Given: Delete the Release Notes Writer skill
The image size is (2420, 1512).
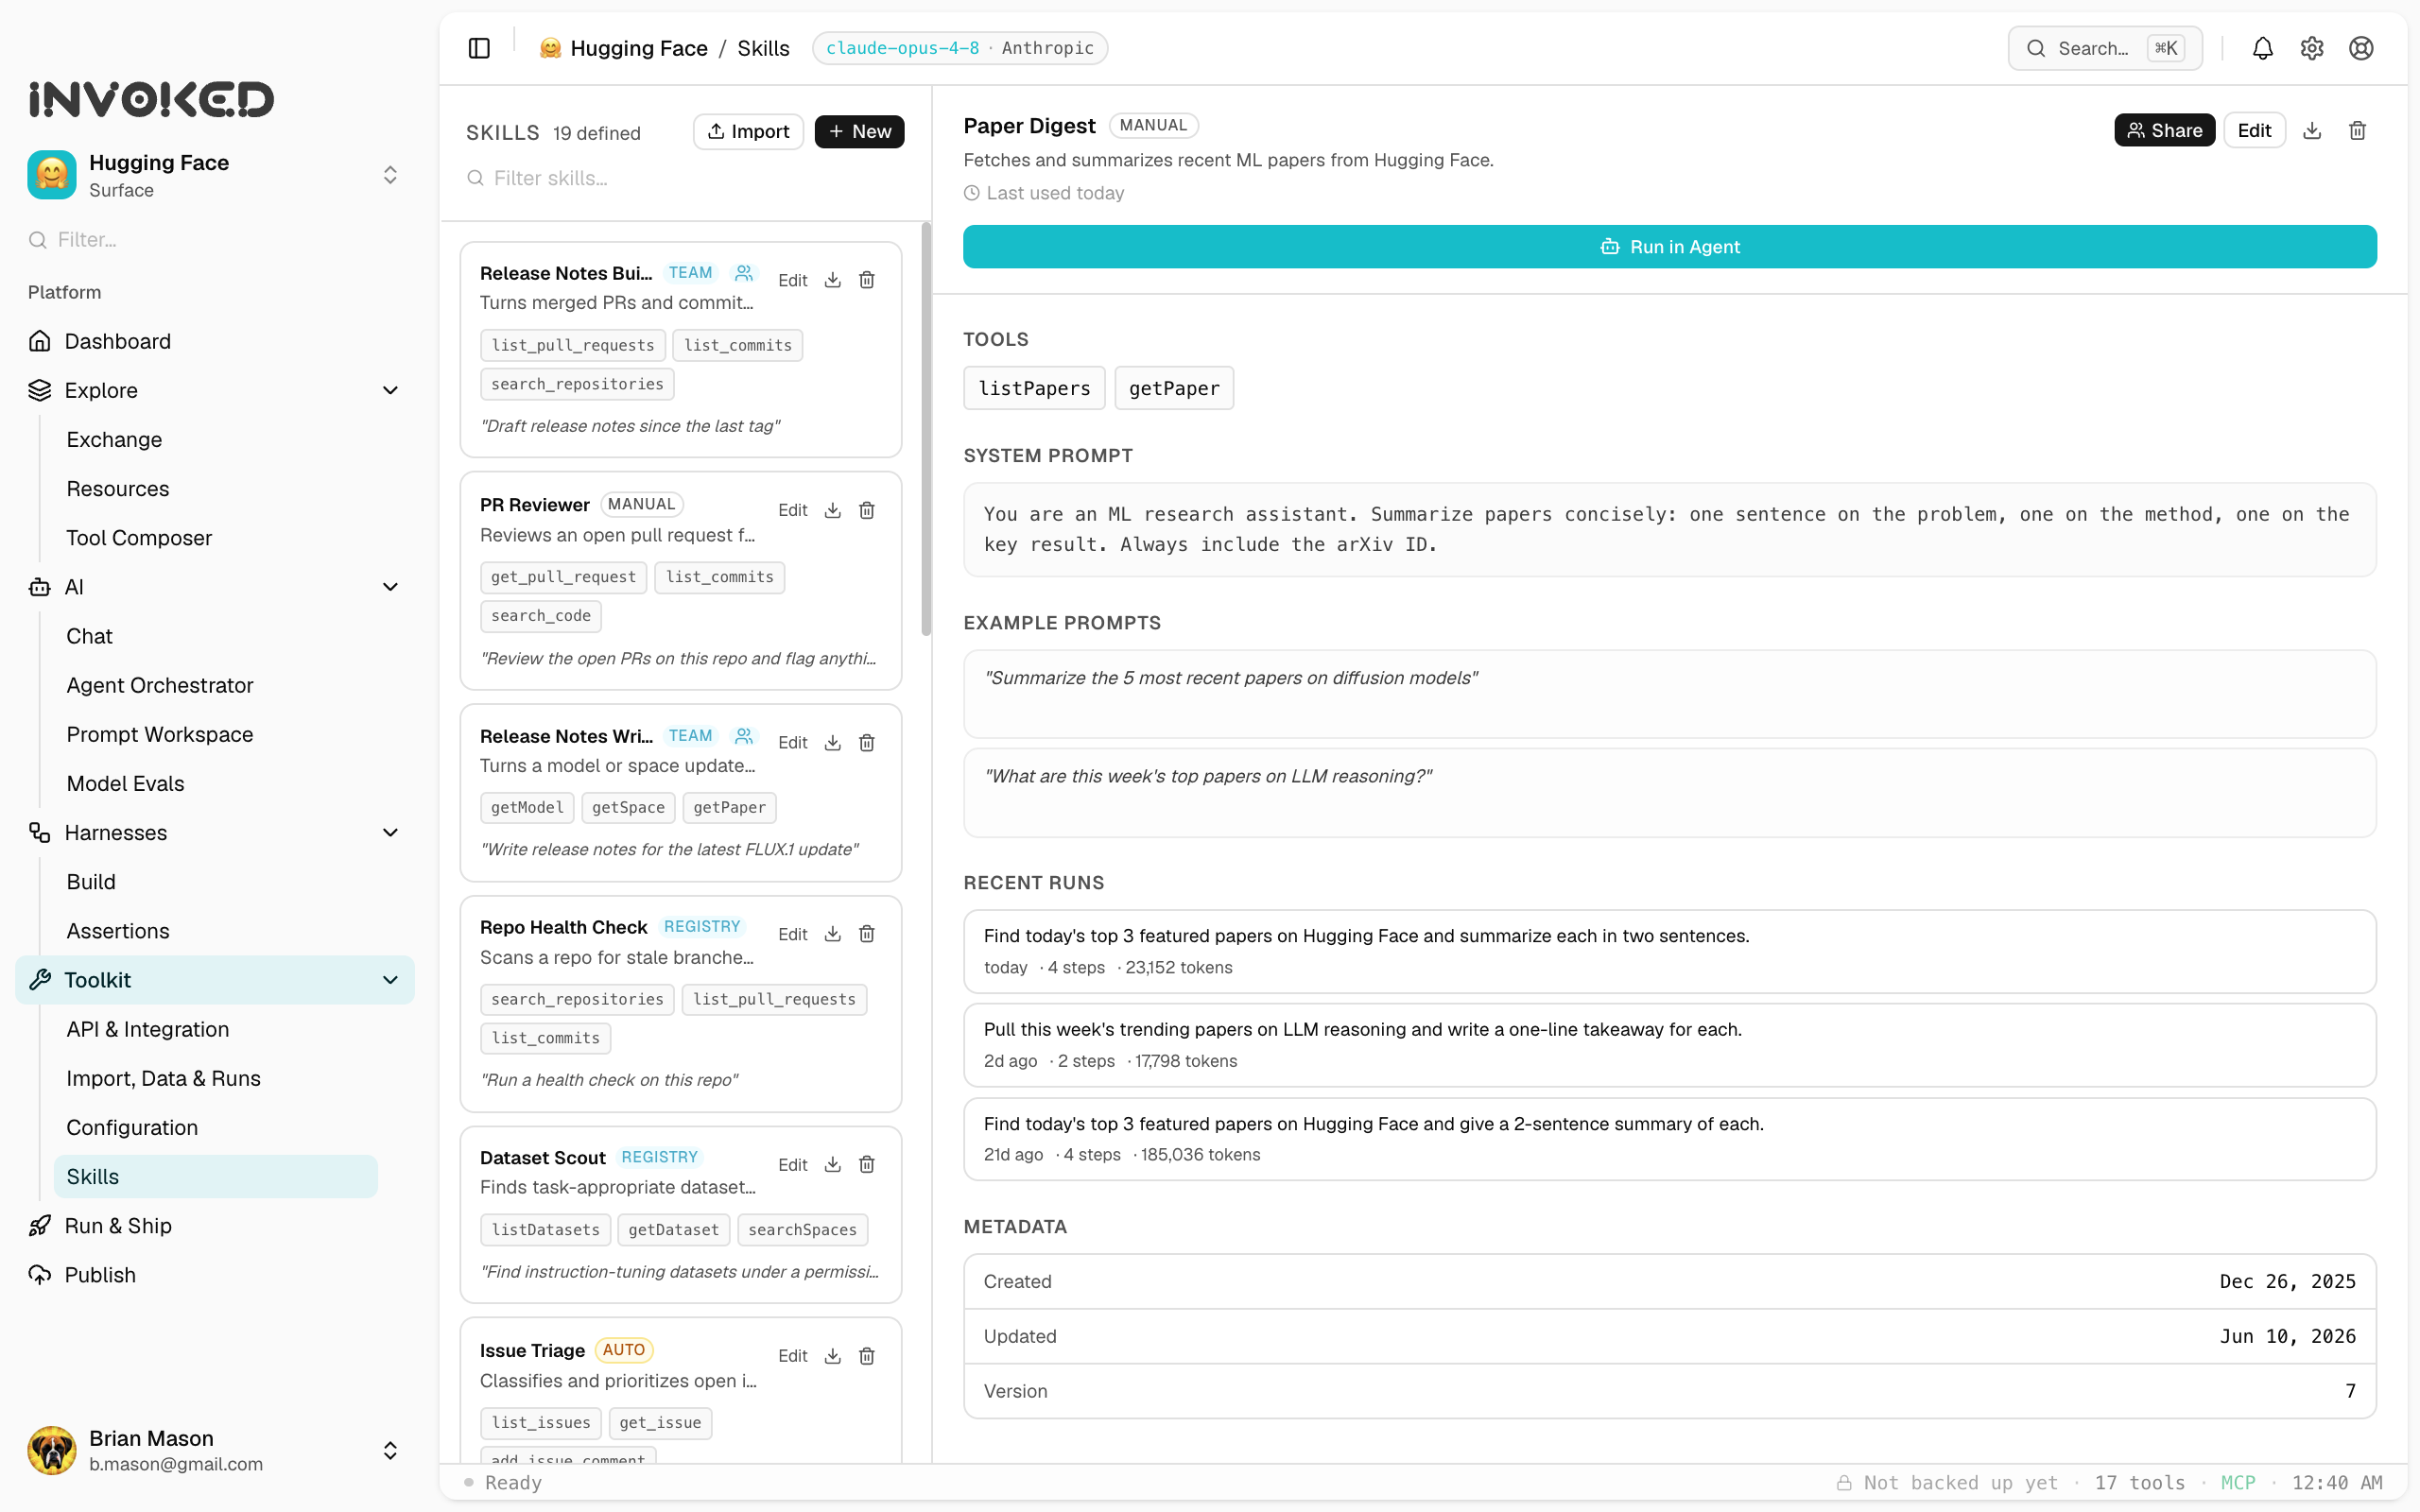Looking at the screenshot, I should pos(867,742).
